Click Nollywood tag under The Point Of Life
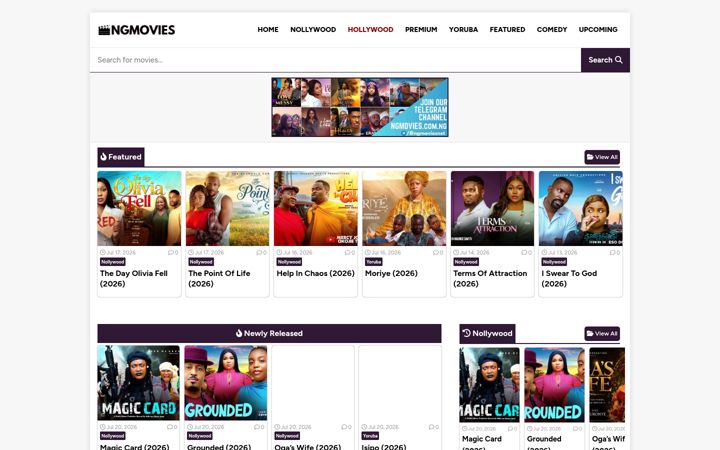Screen dimensions: 720x450 pyautogui.click(x=201, y=262)
